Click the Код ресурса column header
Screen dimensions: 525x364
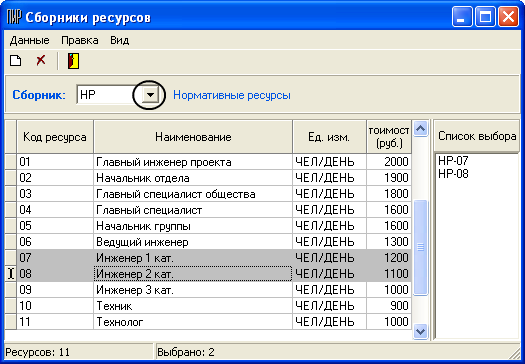[x=55, y=137]
